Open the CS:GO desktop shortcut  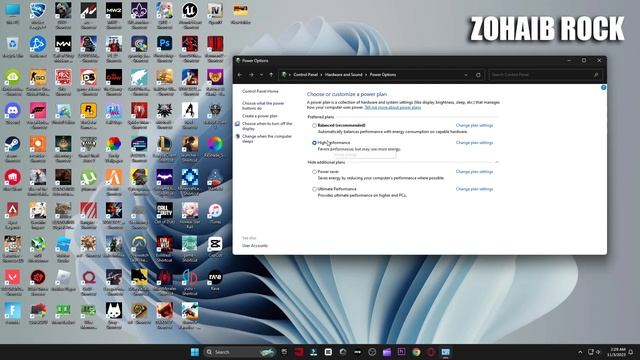click(38, 80)
